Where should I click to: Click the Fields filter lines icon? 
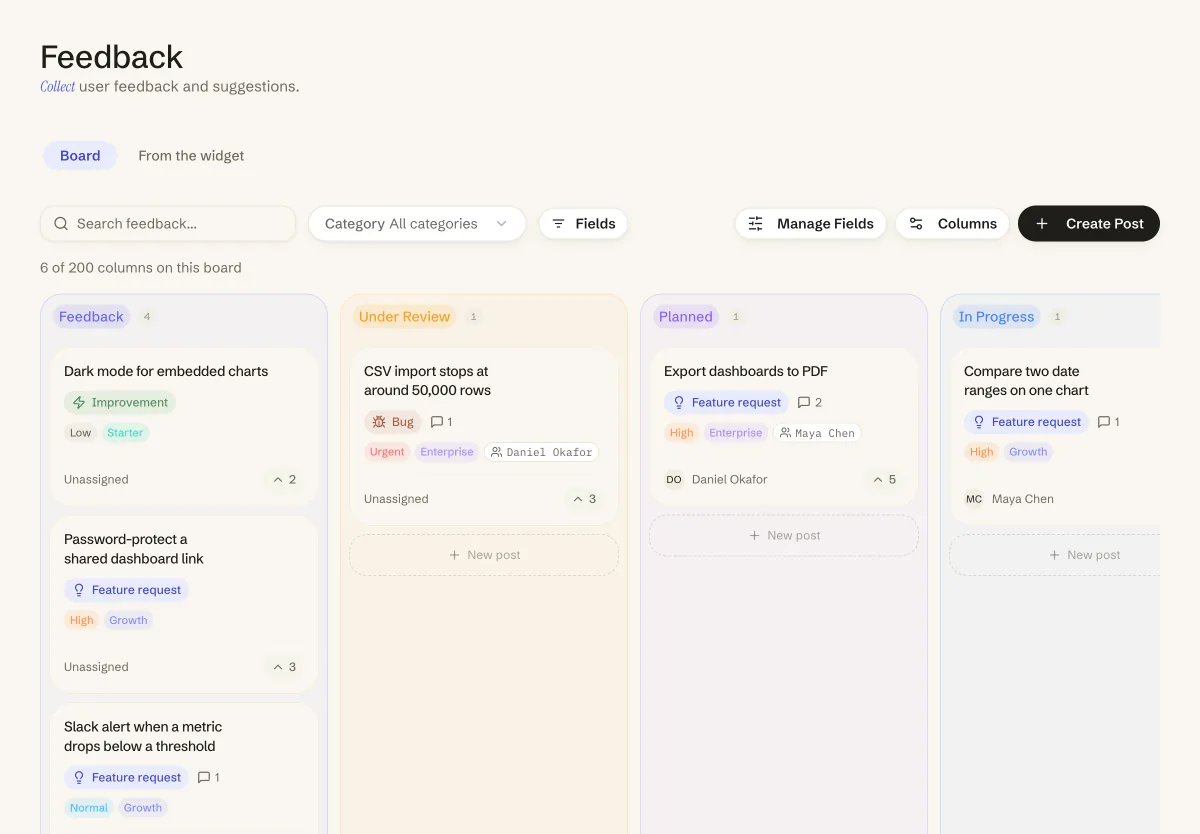tap(559, 224)
